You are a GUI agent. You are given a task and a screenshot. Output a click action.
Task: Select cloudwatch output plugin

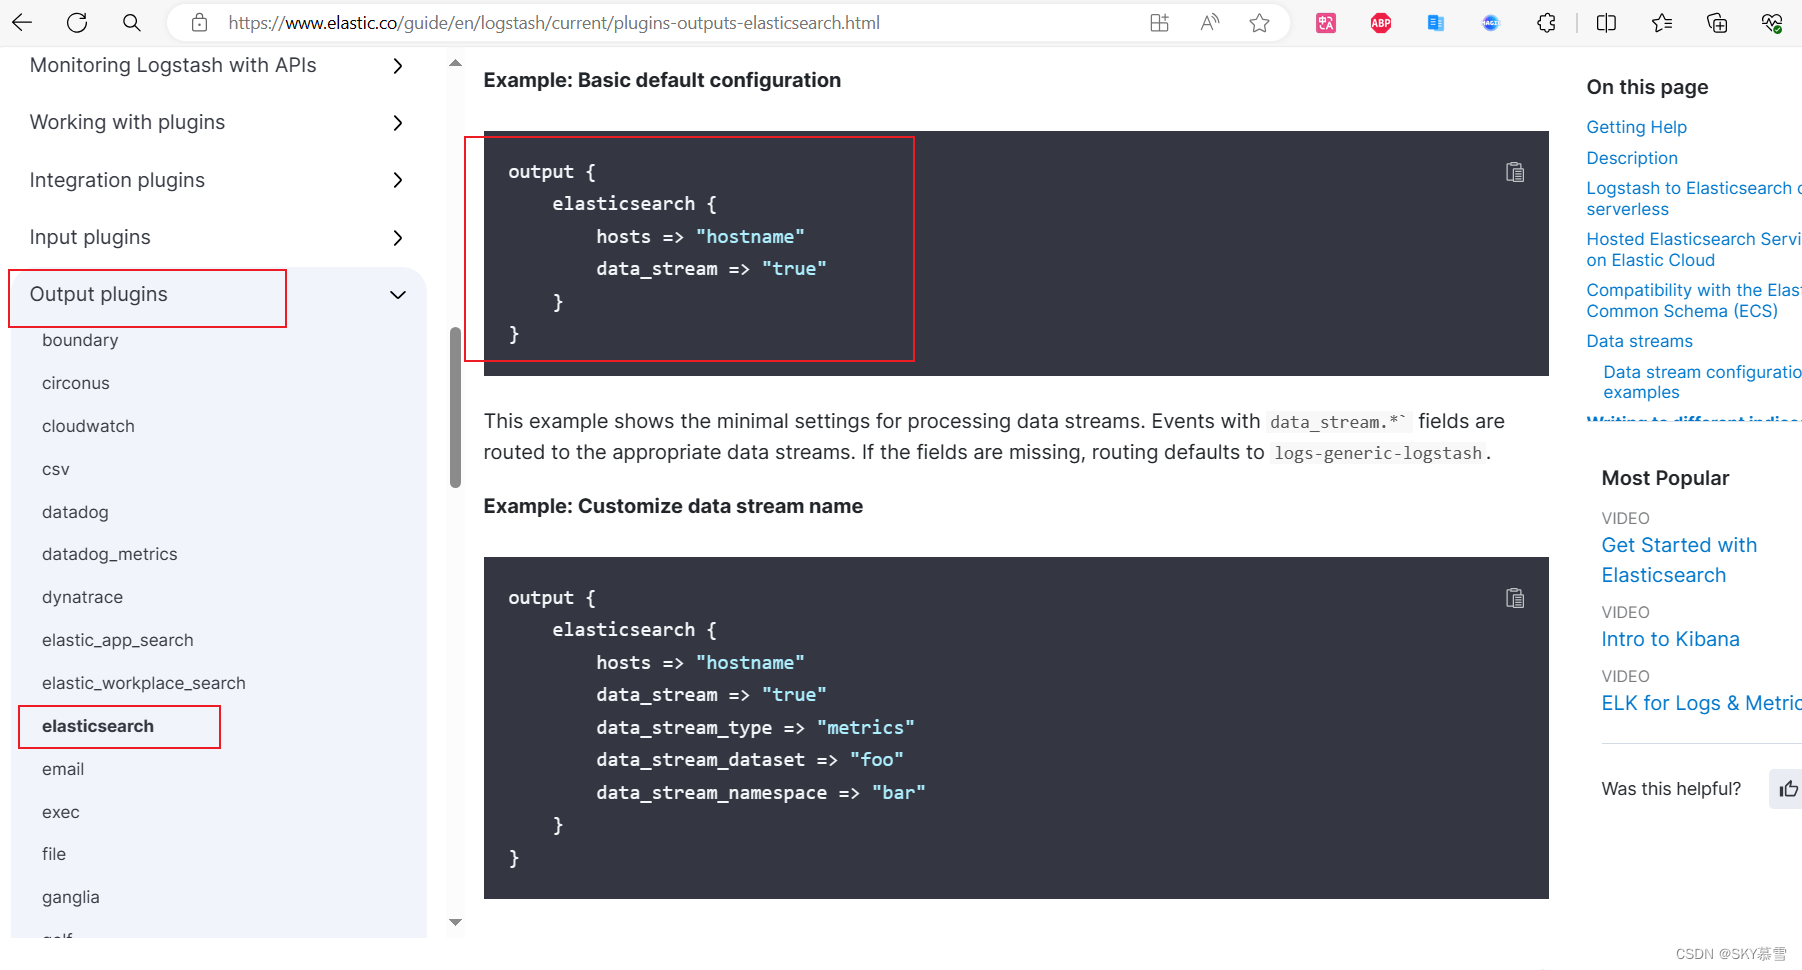88,426
